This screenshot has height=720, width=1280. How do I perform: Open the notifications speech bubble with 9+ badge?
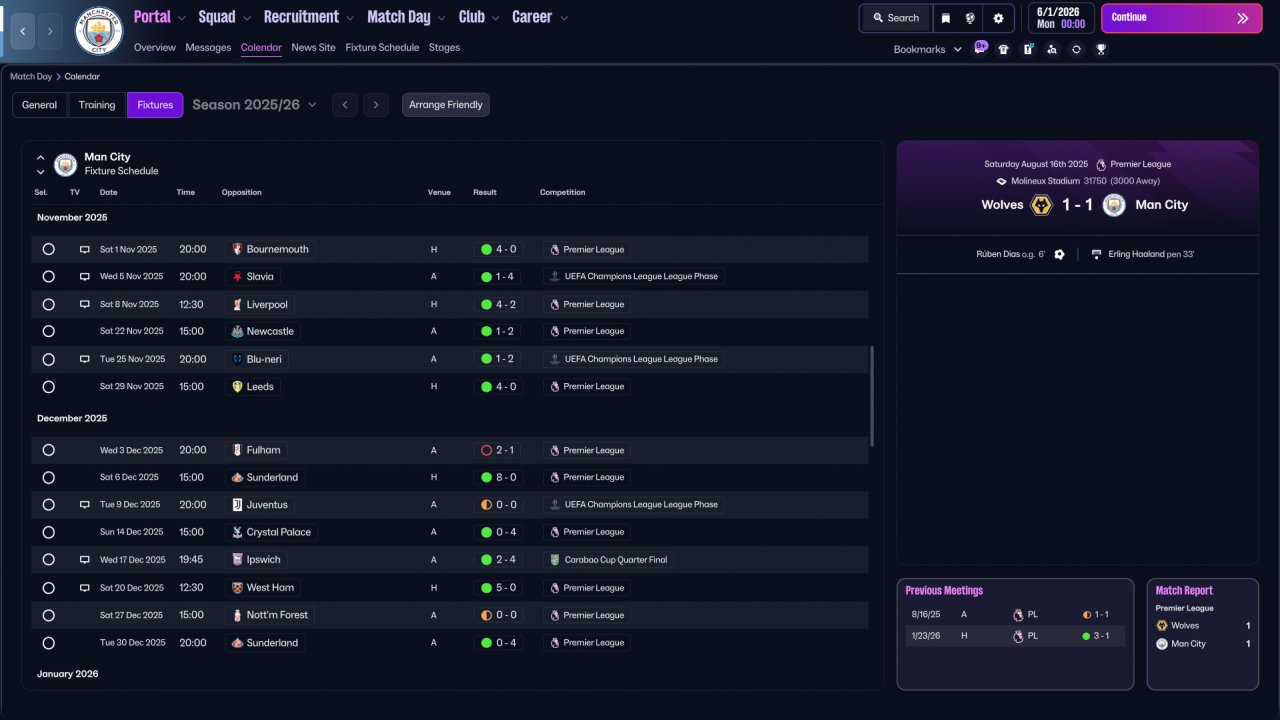pyautogui.click(x=980, y=49)
